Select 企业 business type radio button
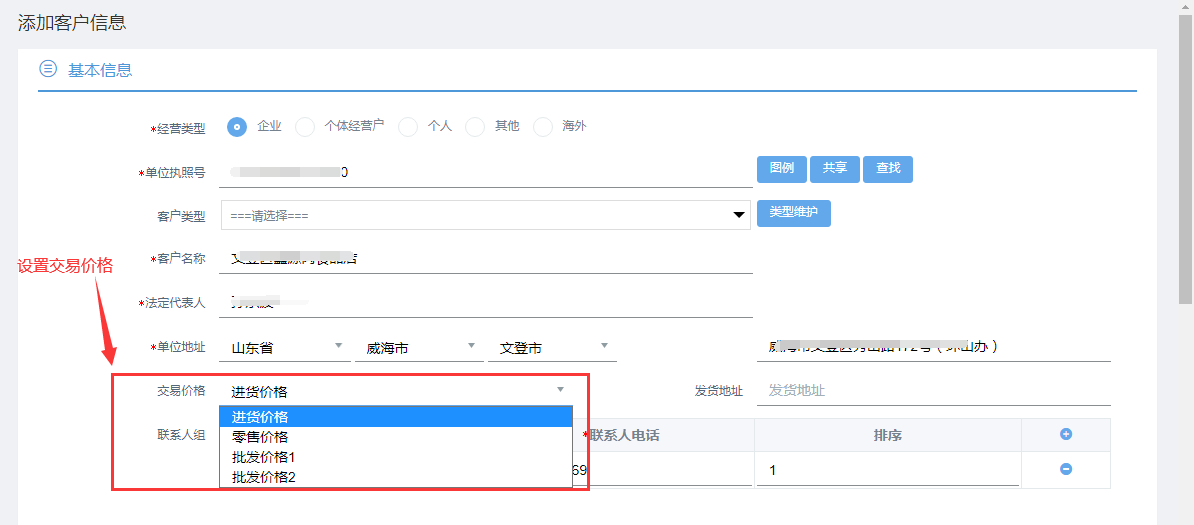 [237, 126]
